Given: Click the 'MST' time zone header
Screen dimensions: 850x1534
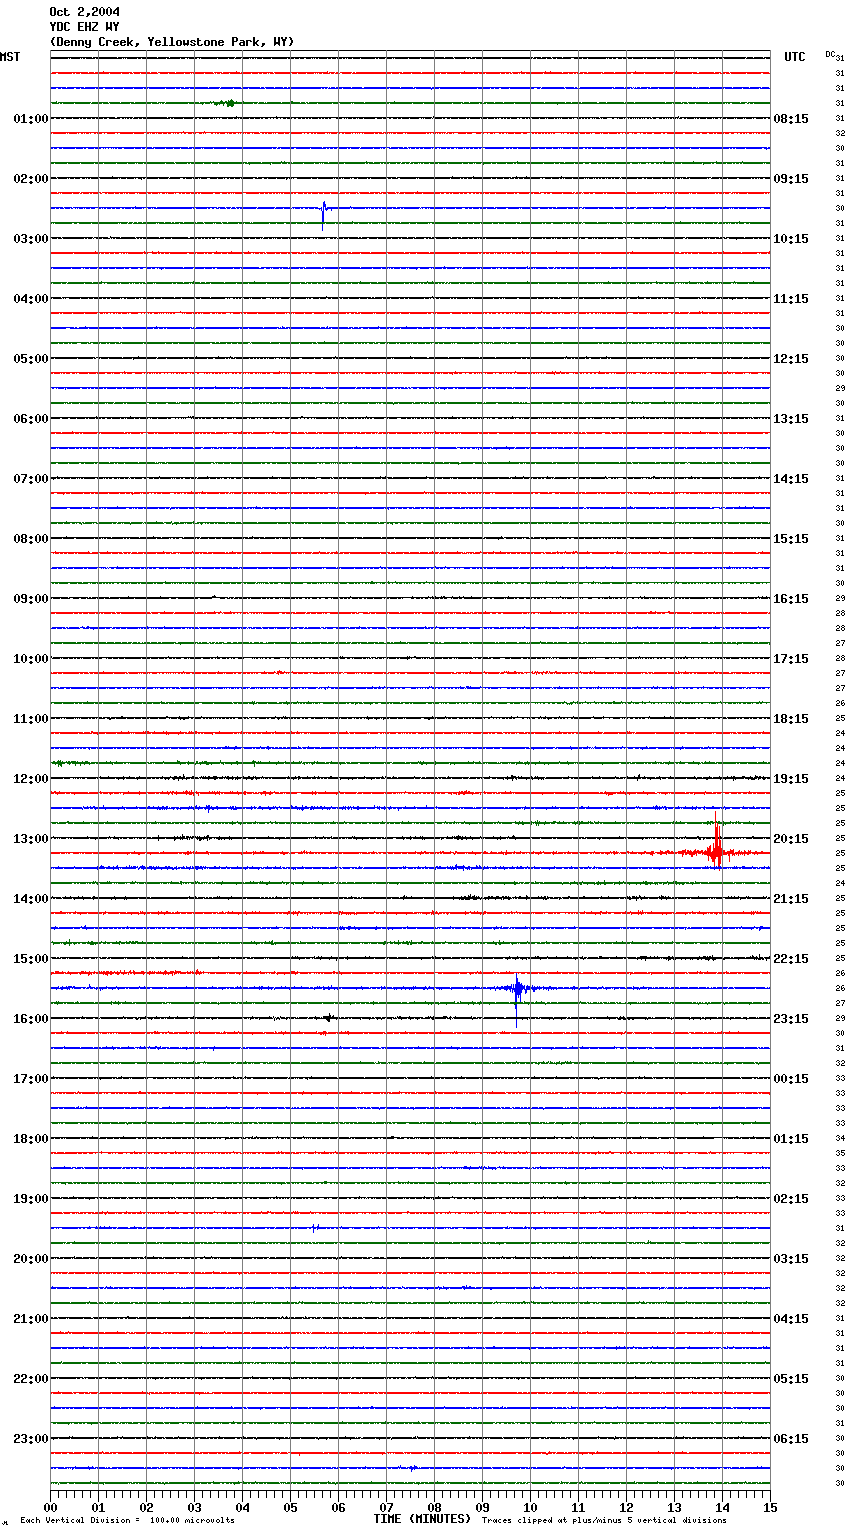Looking at the screenshot, I should 10,57.
